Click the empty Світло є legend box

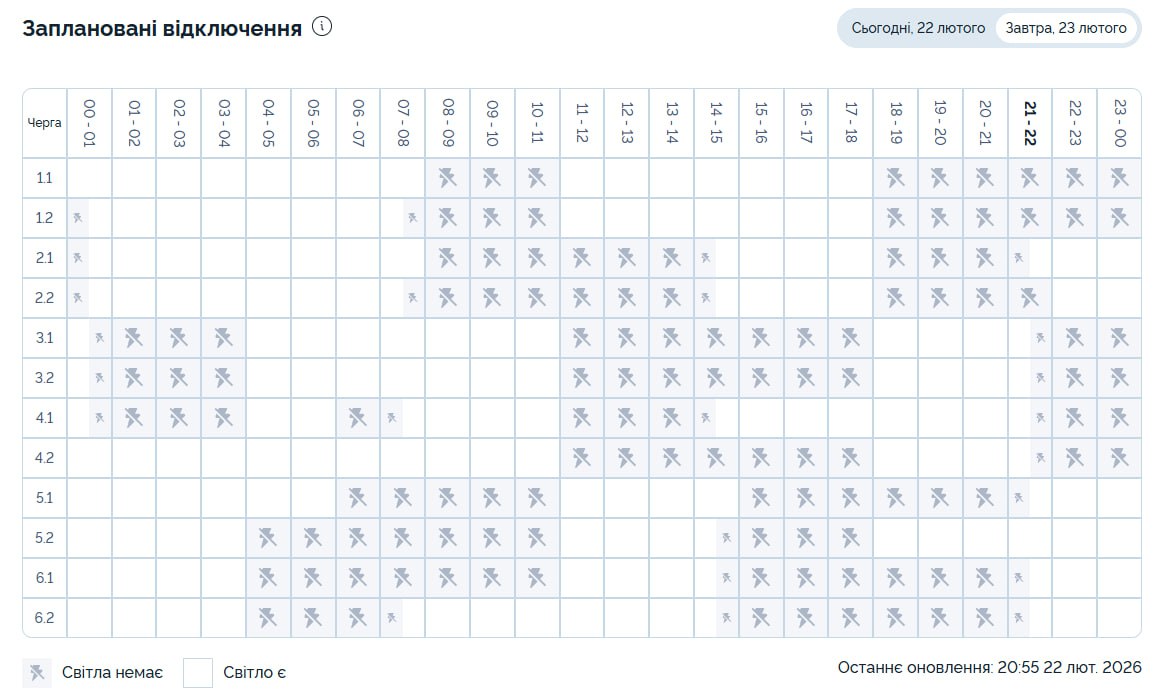point(198,673)
